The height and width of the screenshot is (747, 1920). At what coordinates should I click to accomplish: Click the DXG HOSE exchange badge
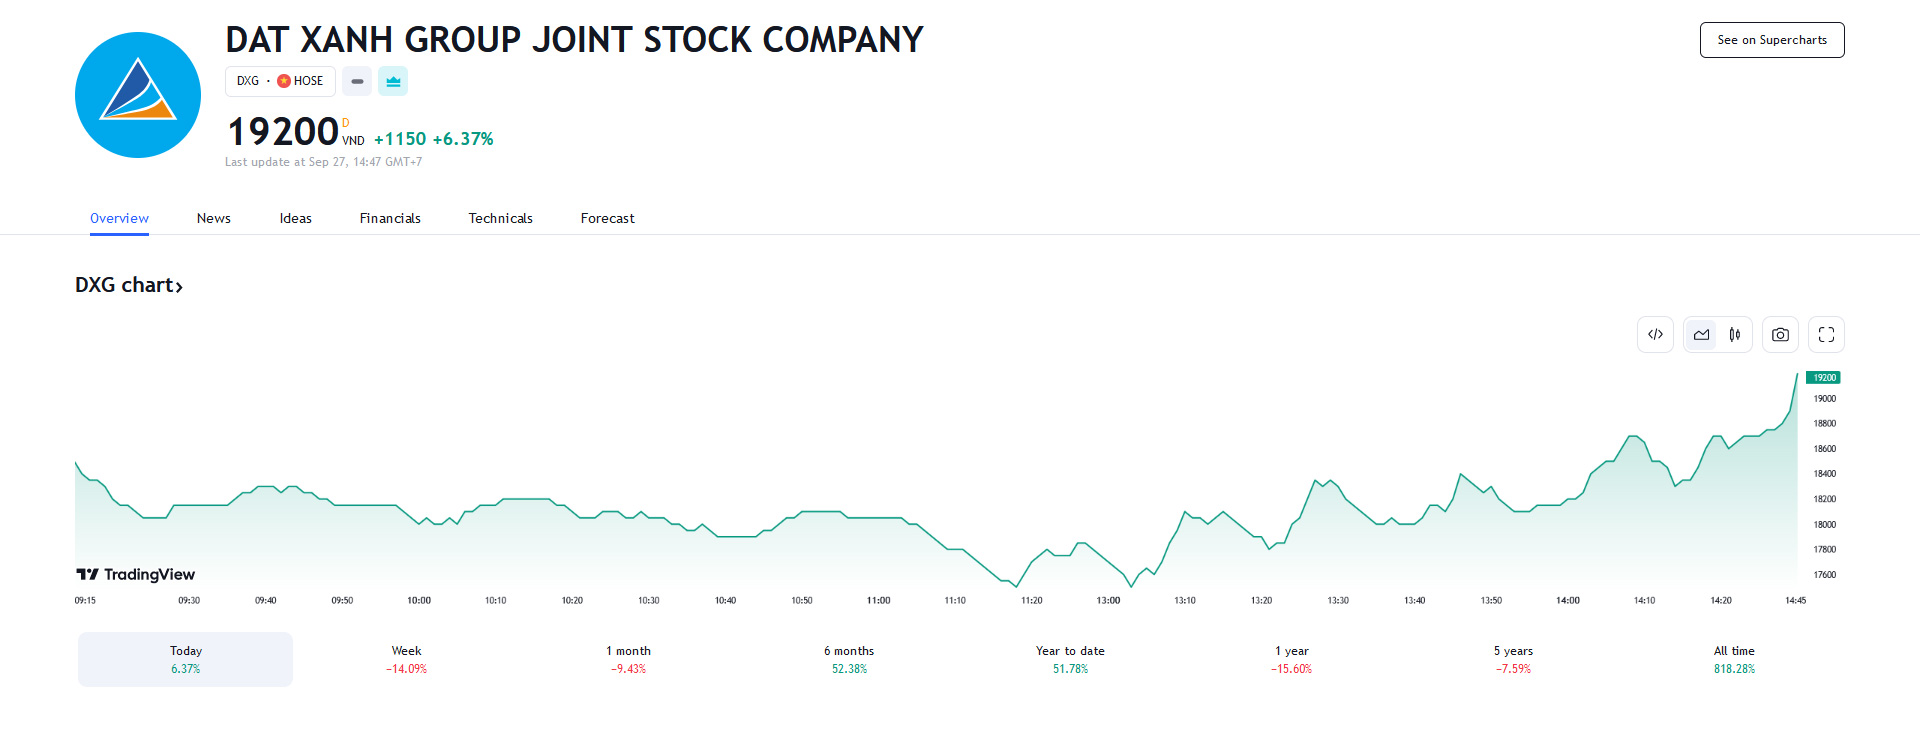280,82
